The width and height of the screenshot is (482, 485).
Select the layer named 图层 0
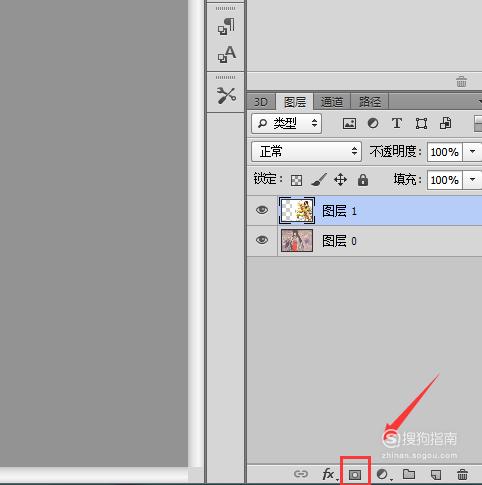coord(364,241)
